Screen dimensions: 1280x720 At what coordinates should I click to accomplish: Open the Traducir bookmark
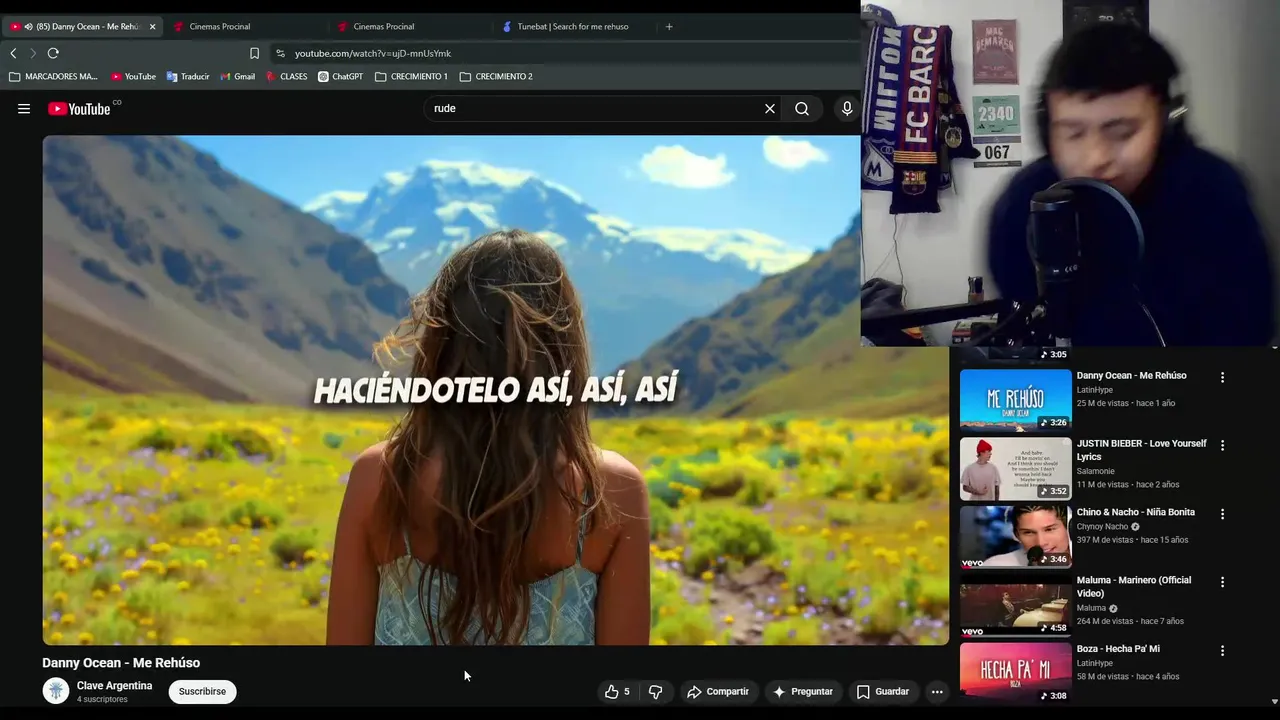[x=188, y=76]
